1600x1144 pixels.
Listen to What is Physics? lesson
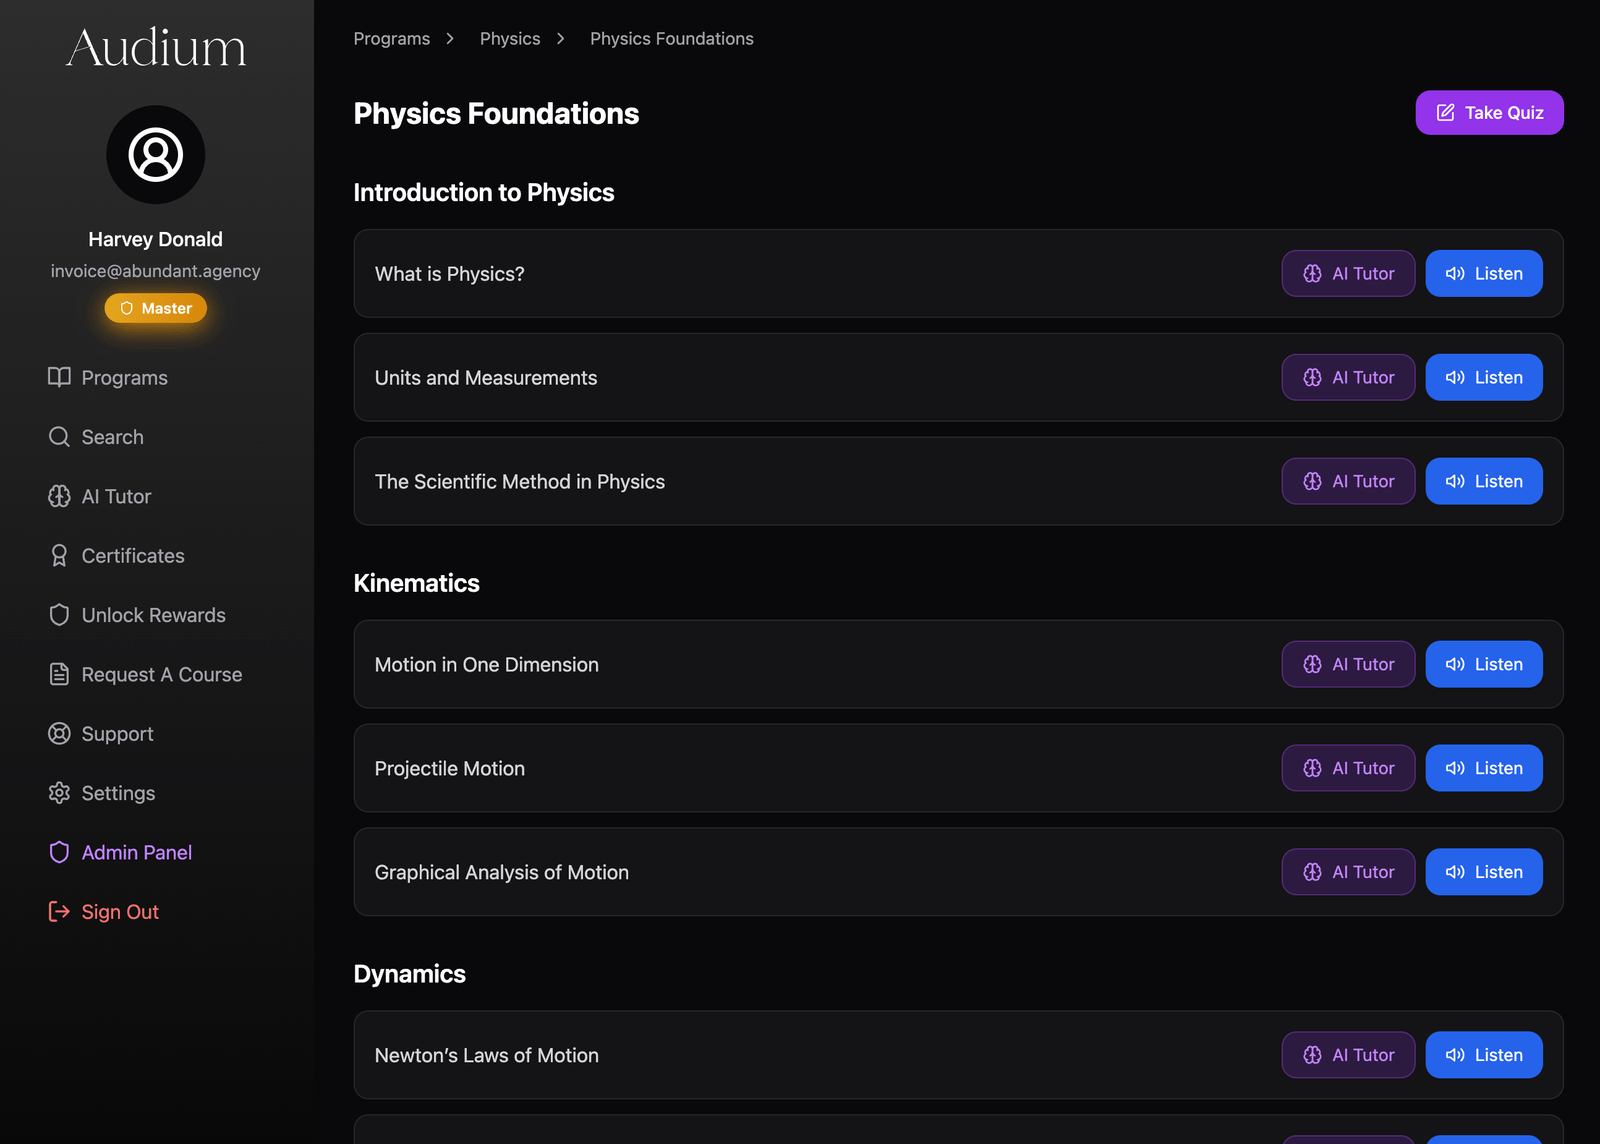click(1483, 274)
